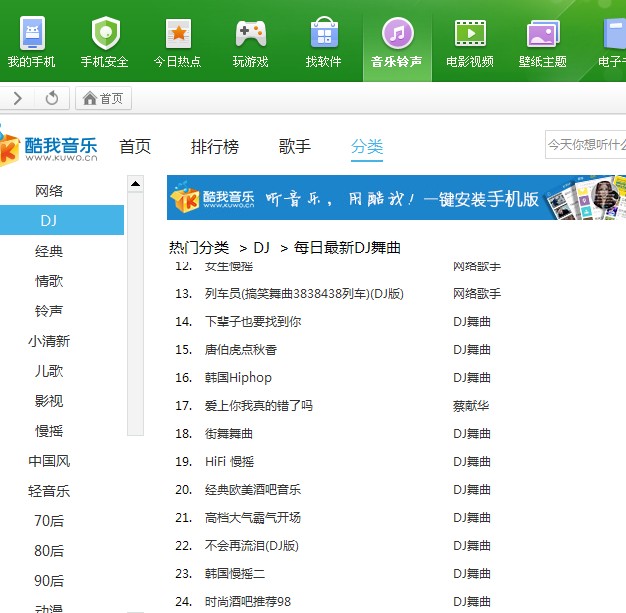Click the 今天你想听什么 search field
The image size is (626, 613).
click(x=585, y=145)
